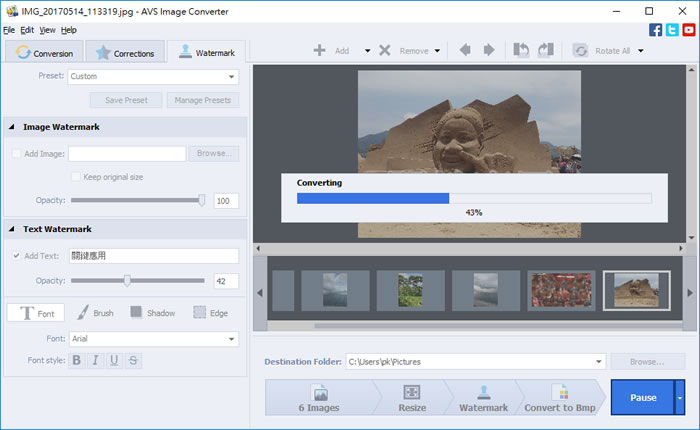700x430 pixels.
Task: Toggle Bold font style
Action: (77, 360)
